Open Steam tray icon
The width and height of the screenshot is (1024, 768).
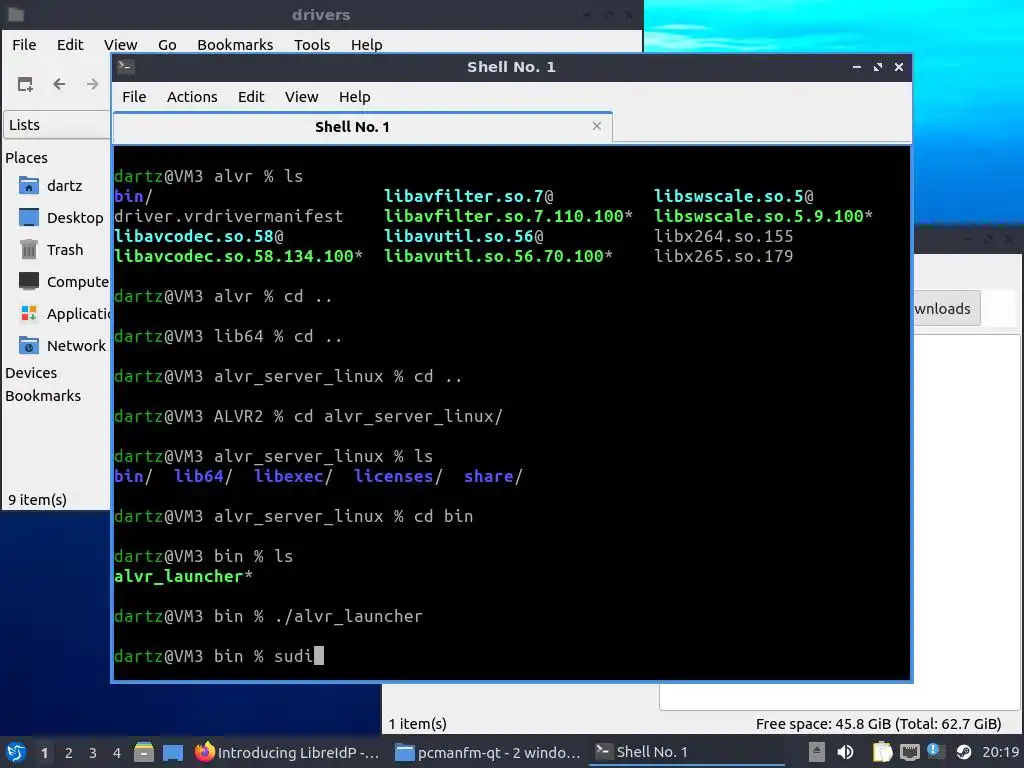pyautogui.click(x=963, y=752)
